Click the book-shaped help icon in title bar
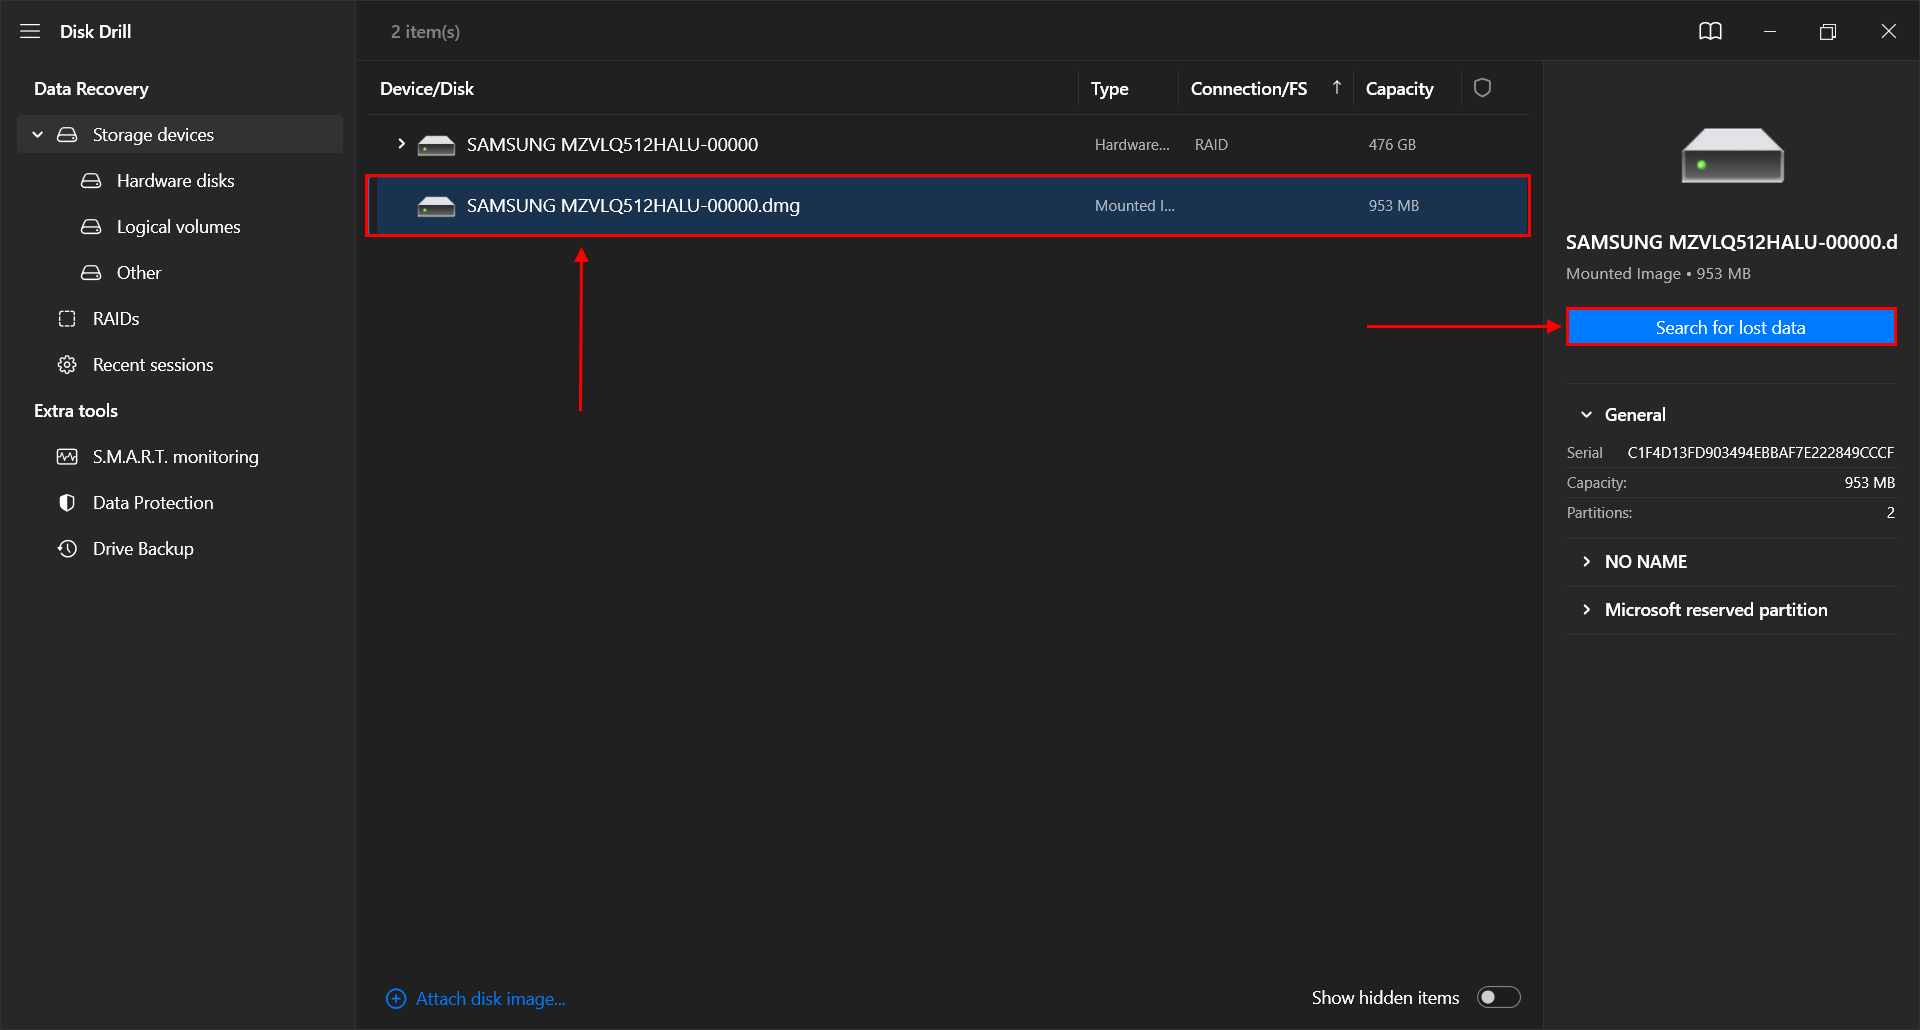 pos(1710,31)
